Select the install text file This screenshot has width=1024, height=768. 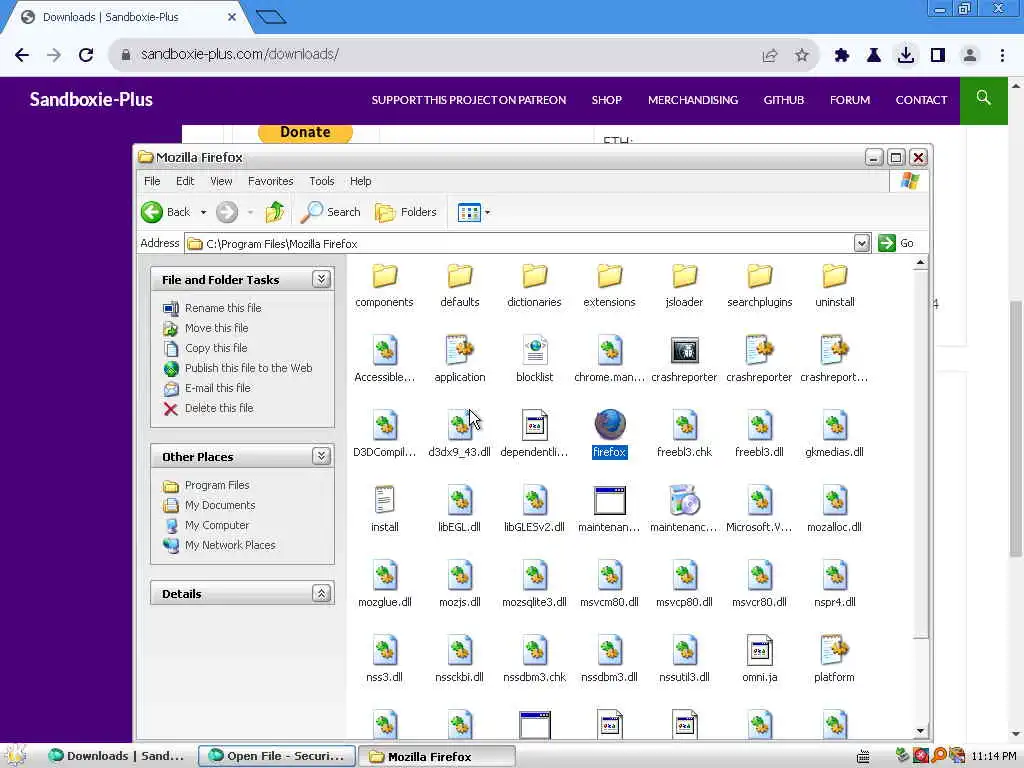pos(385,500)
